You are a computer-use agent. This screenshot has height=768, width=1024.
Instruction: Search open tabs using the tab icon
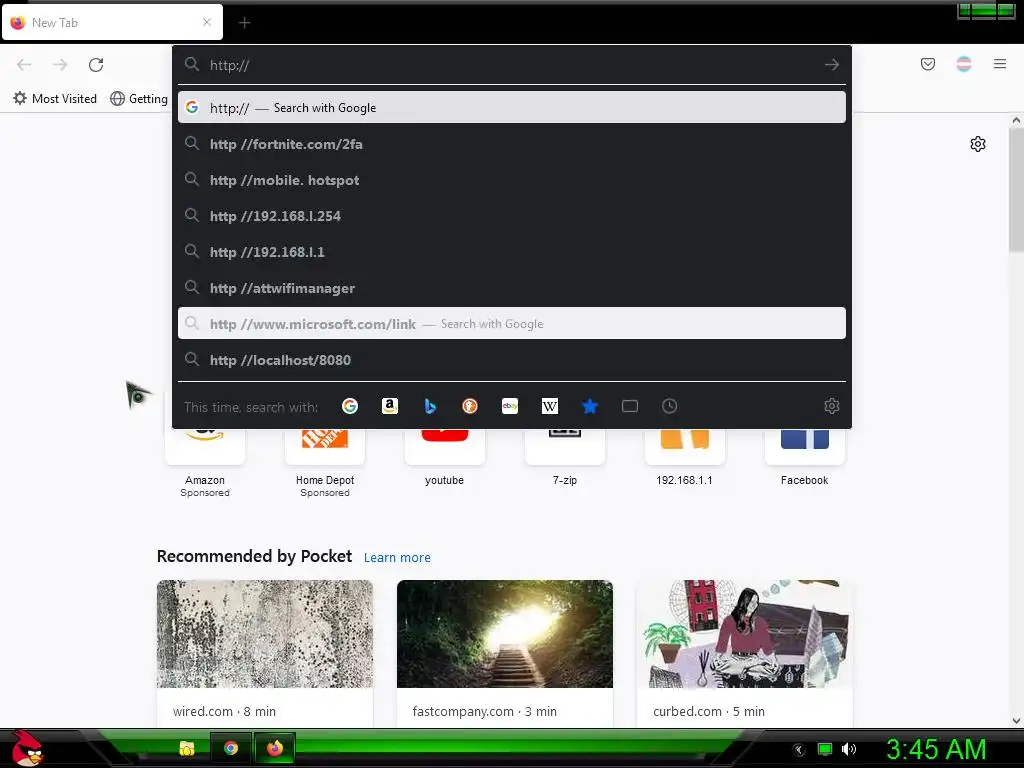pyautogui.click(x=630, y=406)
